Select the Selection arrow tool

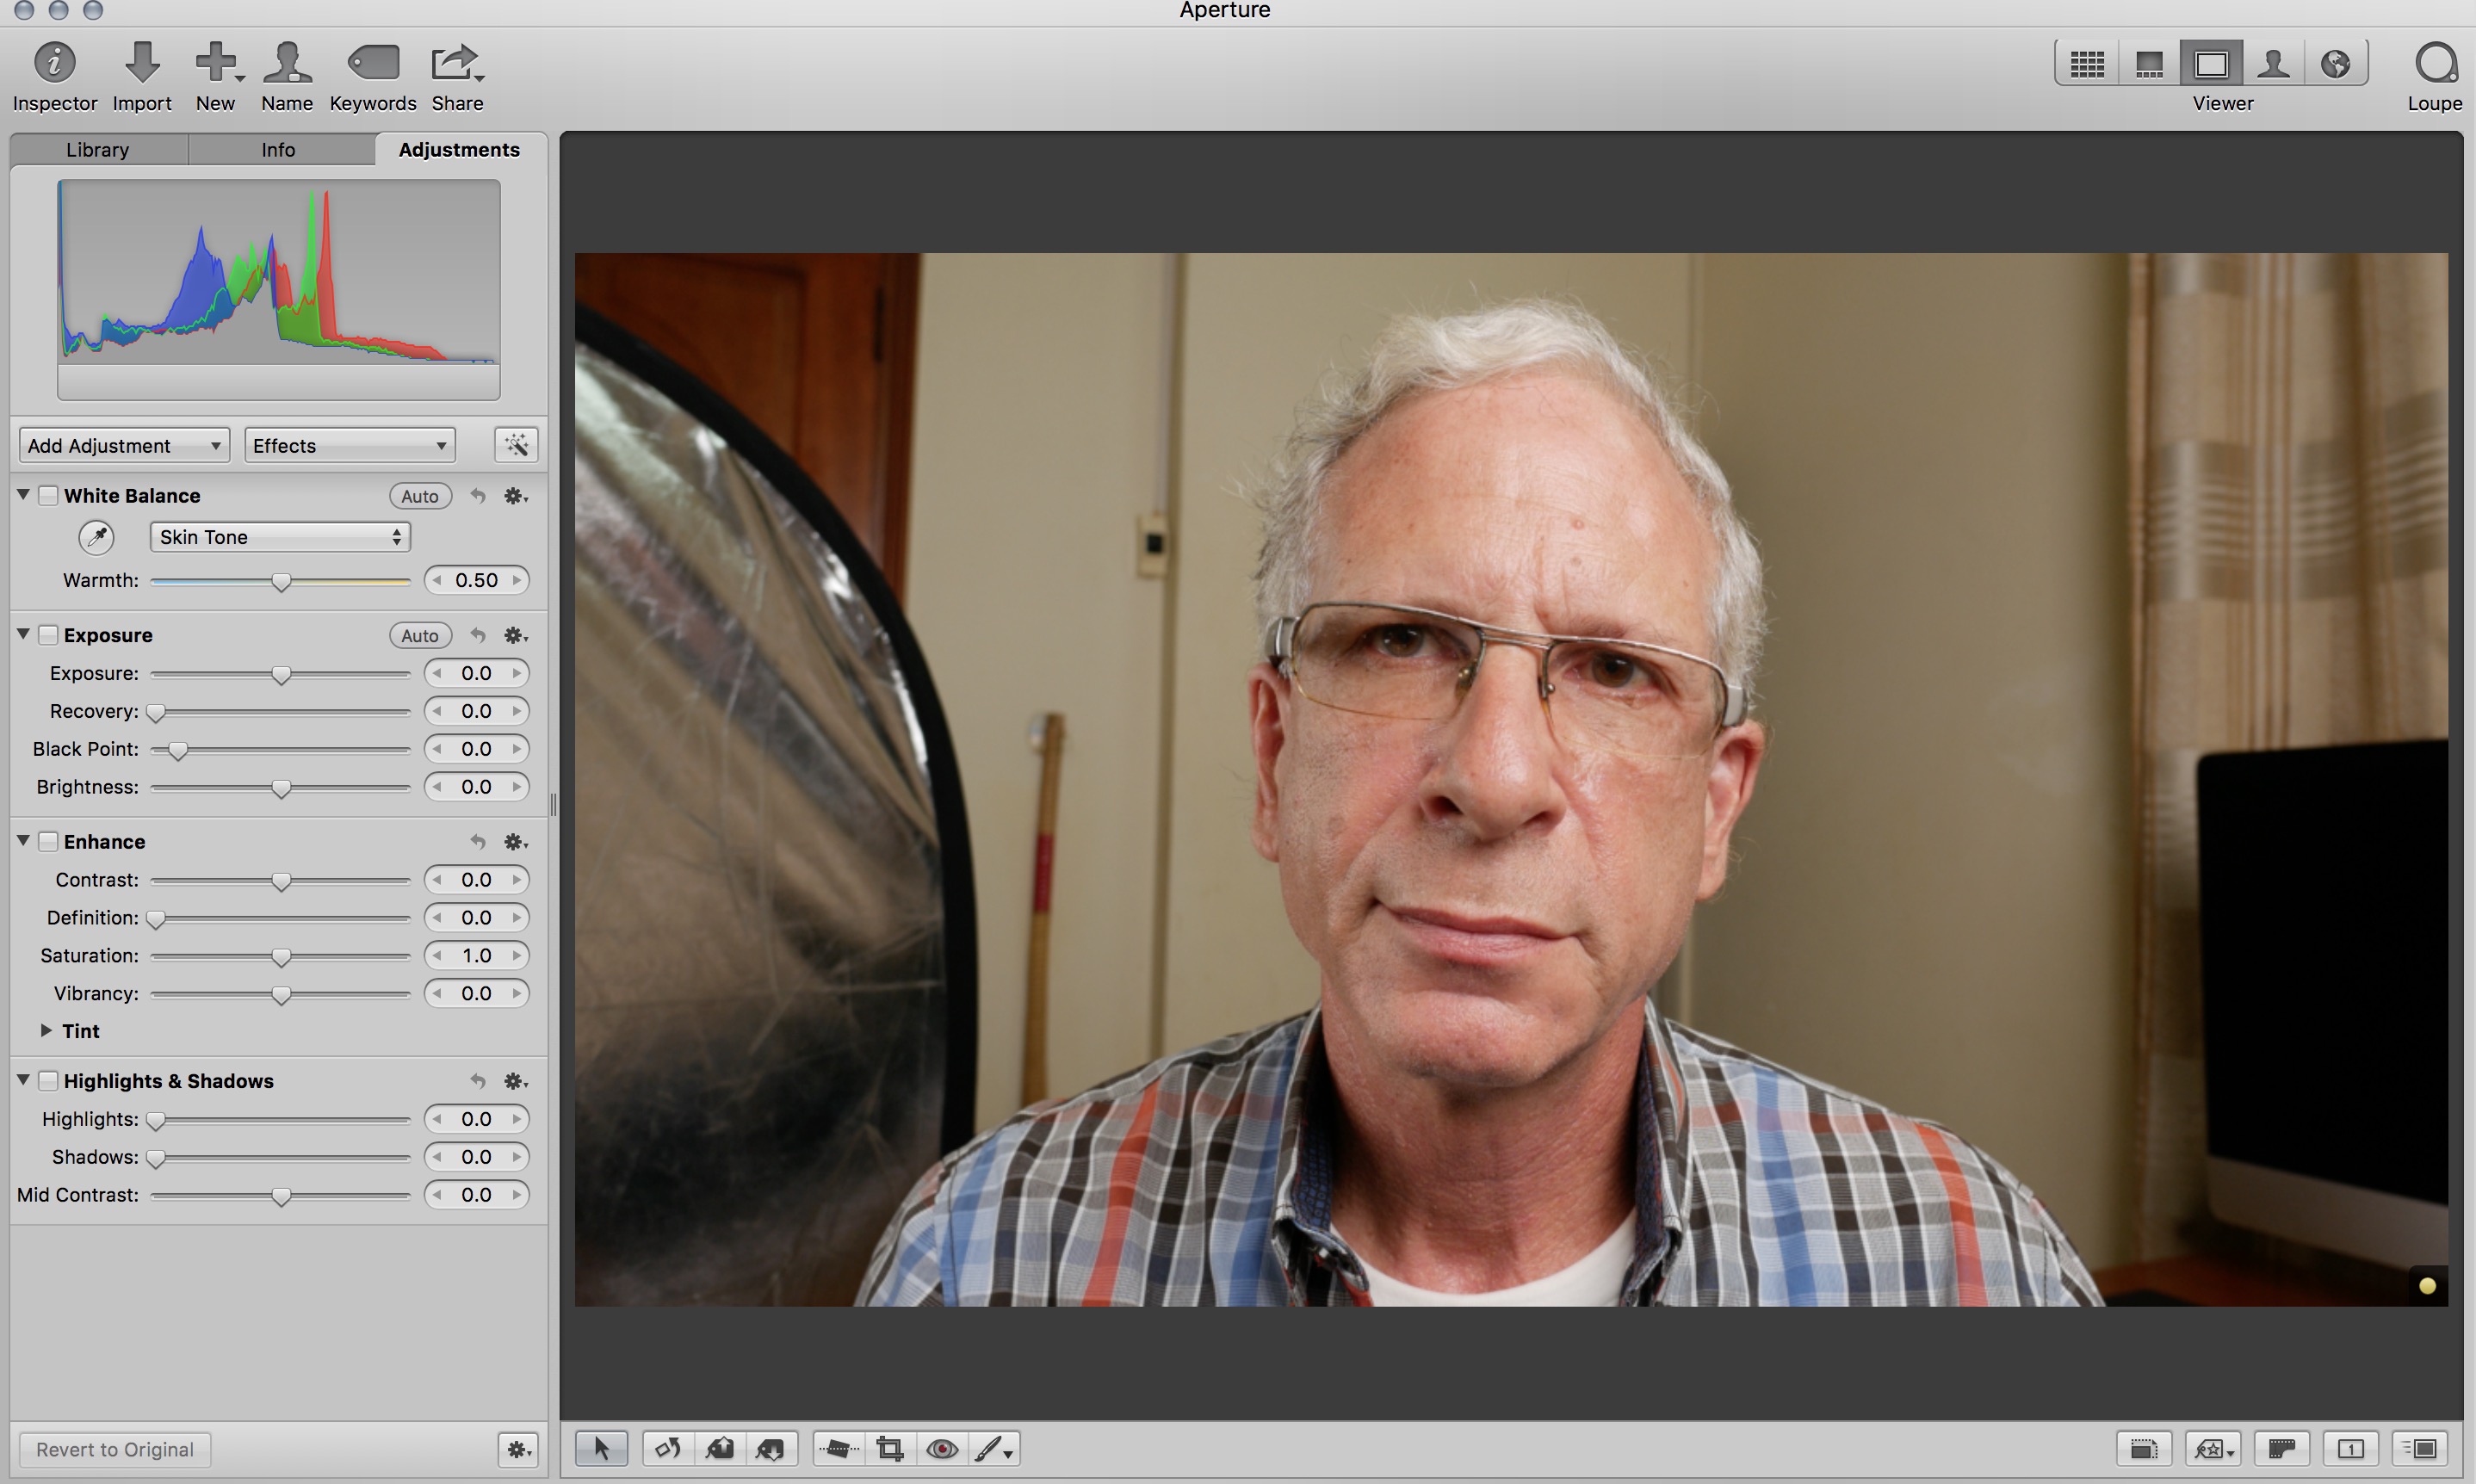tap(601, 1448)
